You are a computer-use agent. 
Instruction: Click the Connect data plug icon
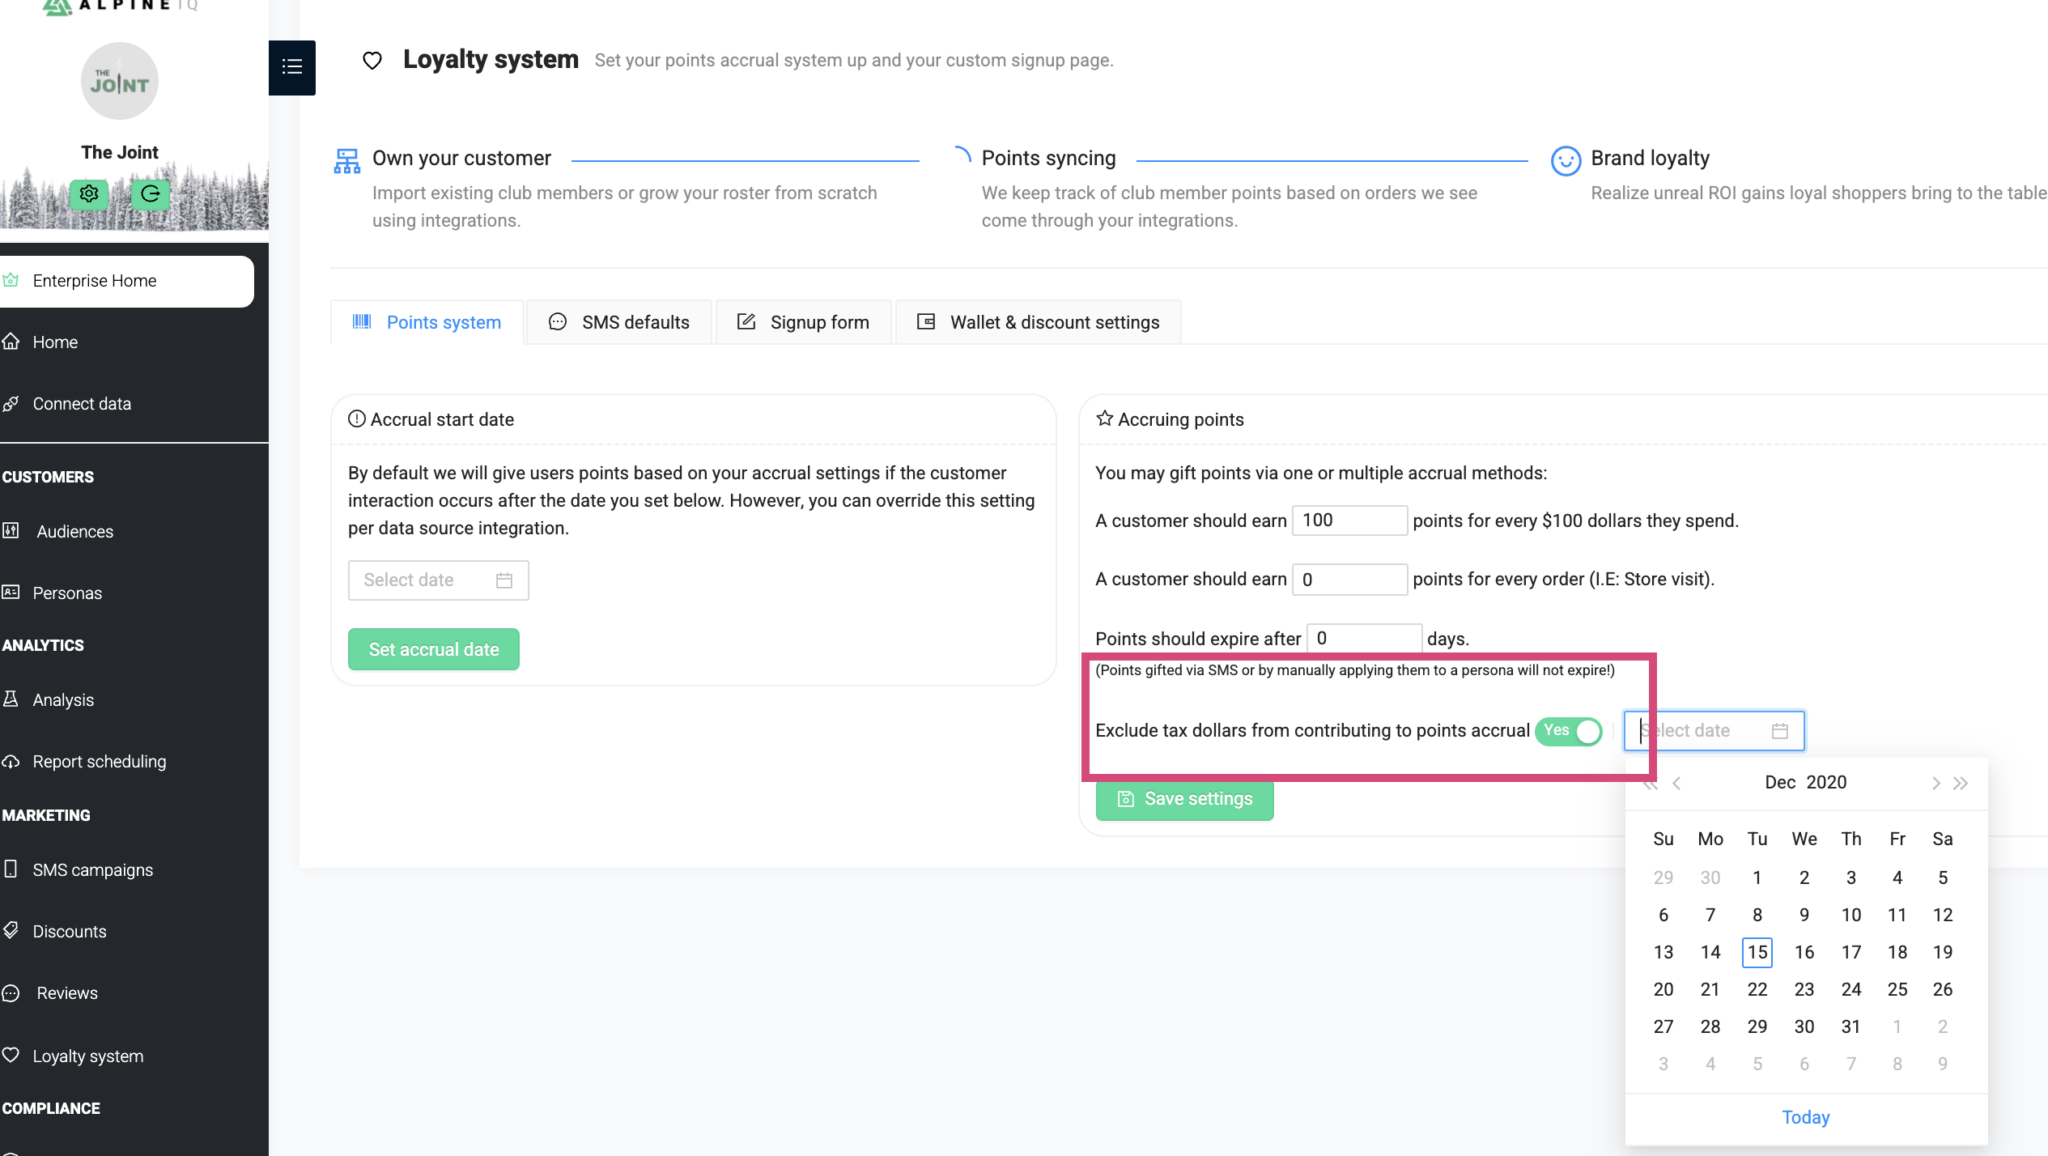(11, 403)
